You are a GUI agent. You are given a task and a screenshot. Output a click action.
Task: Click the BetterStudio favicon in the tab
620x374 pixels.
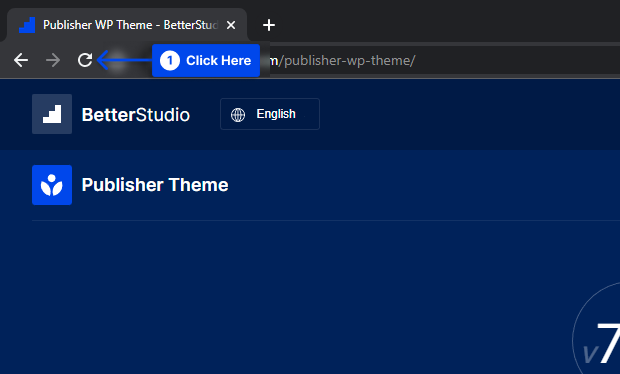[x=27, y=25]
